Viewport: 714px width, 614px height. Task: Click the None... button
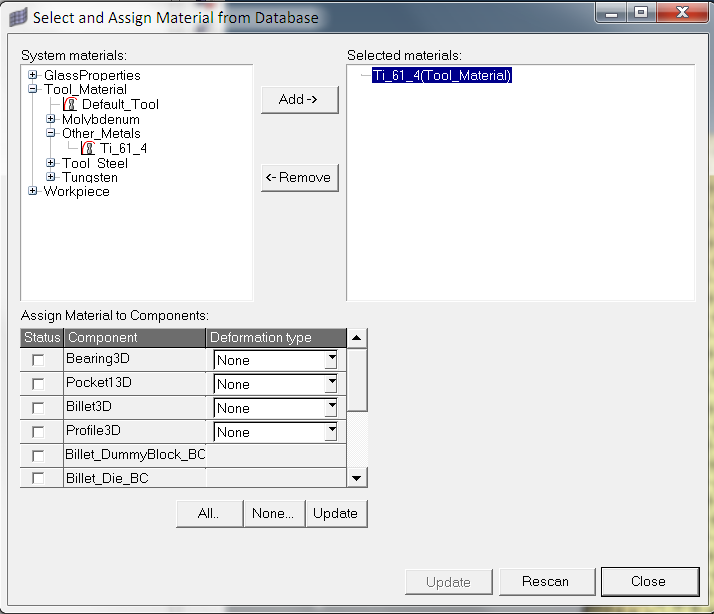(x=274, y=514)
